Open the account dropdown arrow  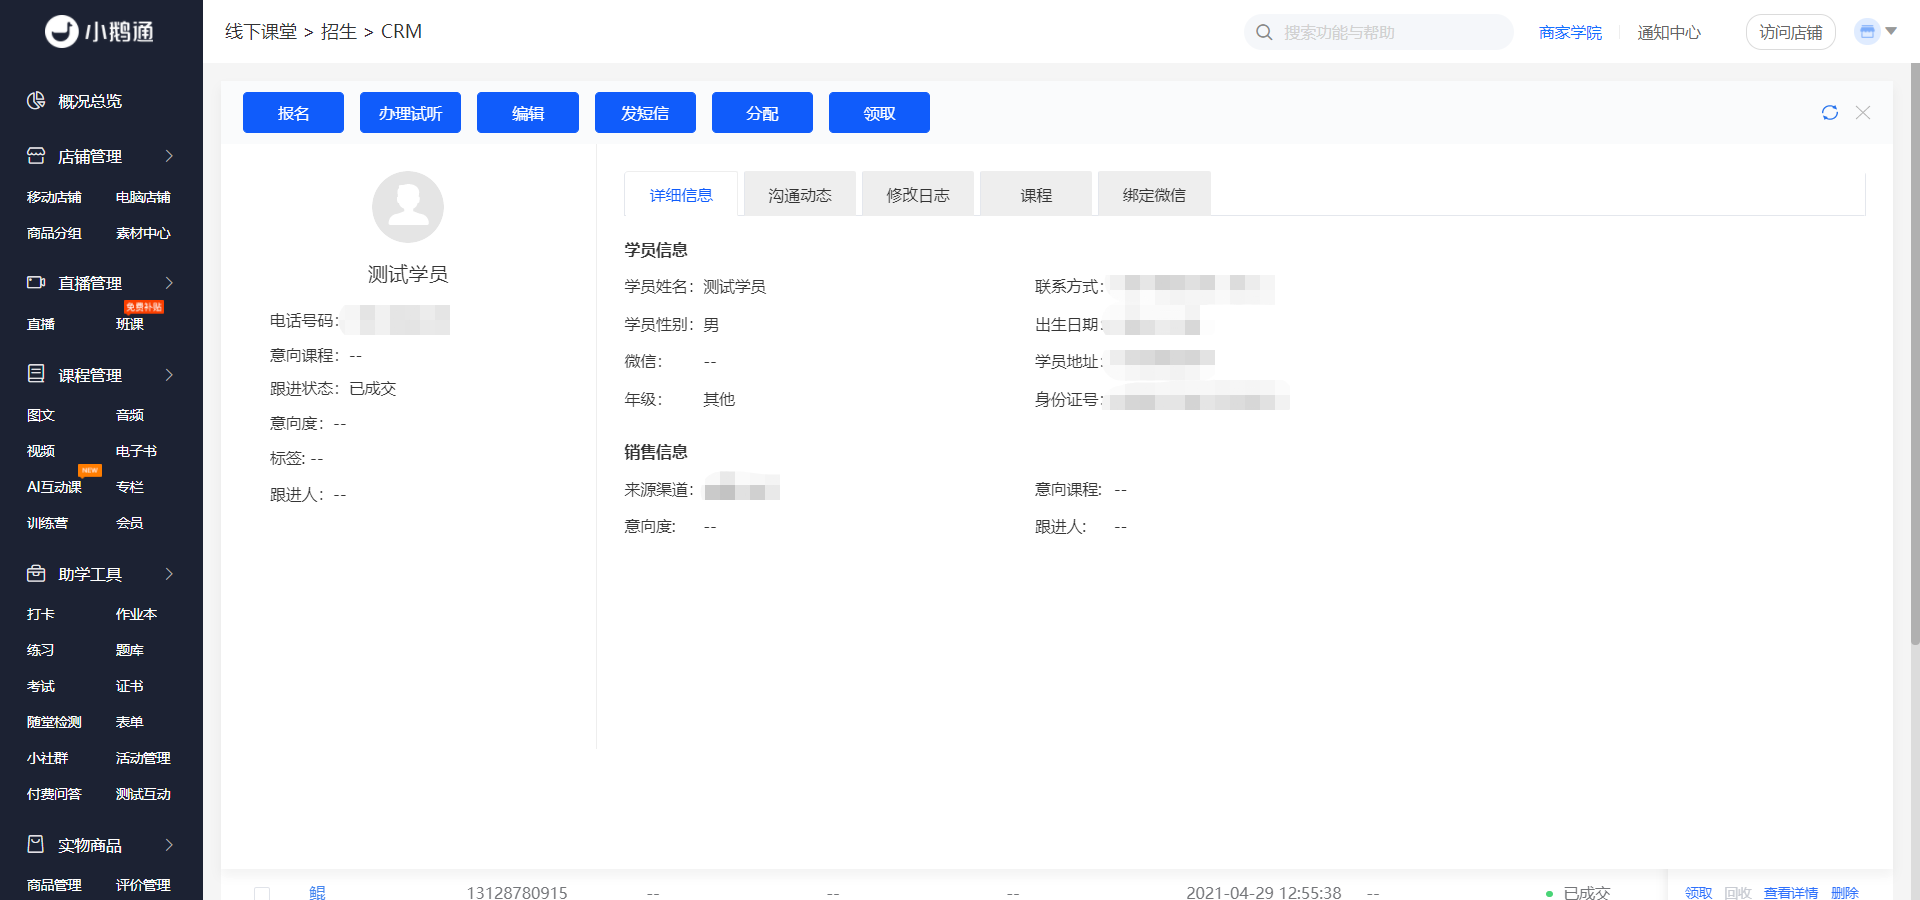[1891, 31]
